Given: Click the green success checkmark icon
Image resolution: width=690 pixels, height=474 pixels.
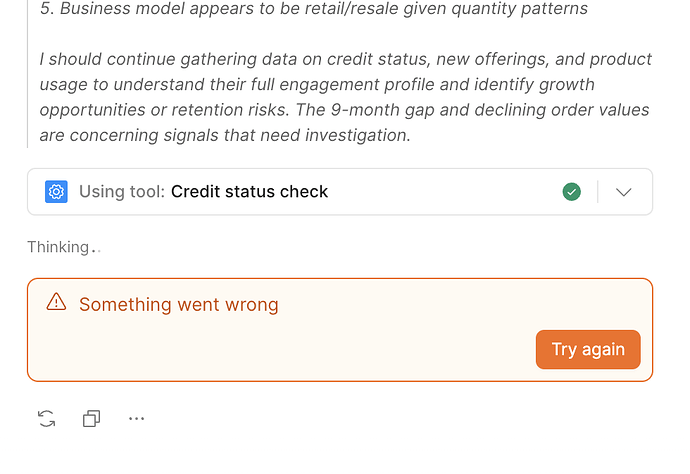Looking at the screenshot, I should (x=572, y=192).
